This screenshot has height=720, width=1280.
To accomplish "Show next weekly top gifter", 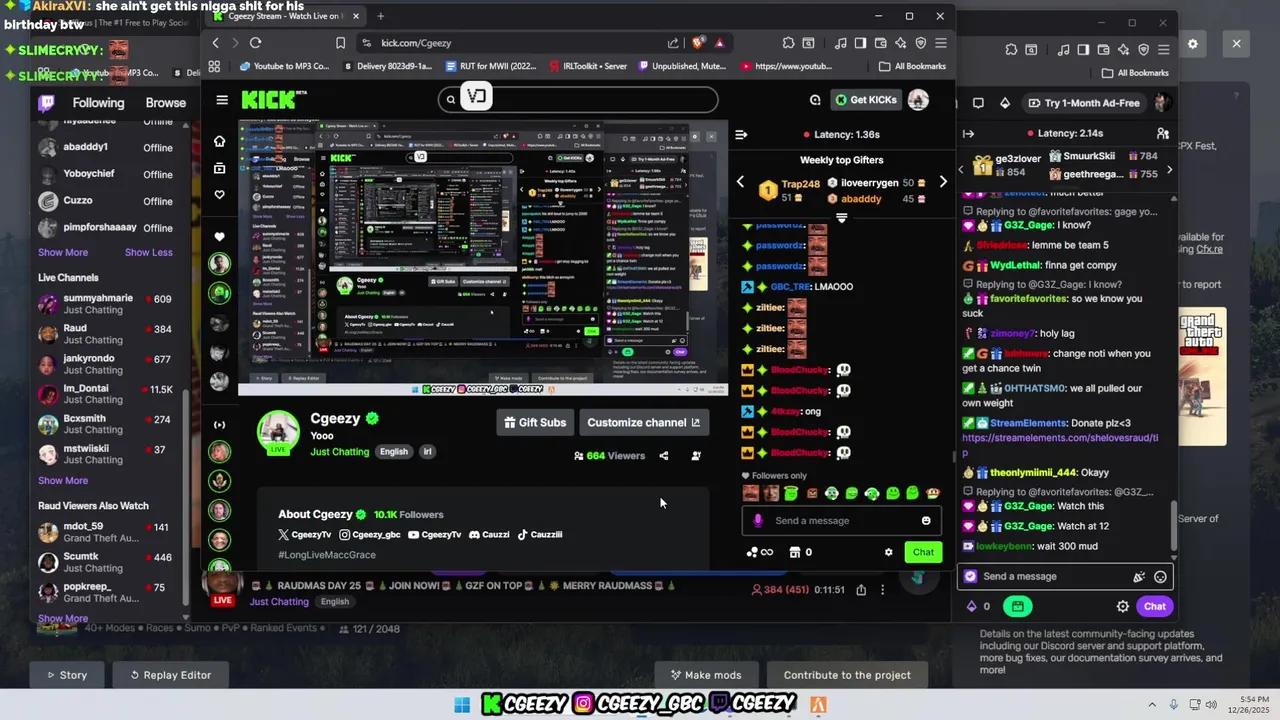I will tap(942, 182).
